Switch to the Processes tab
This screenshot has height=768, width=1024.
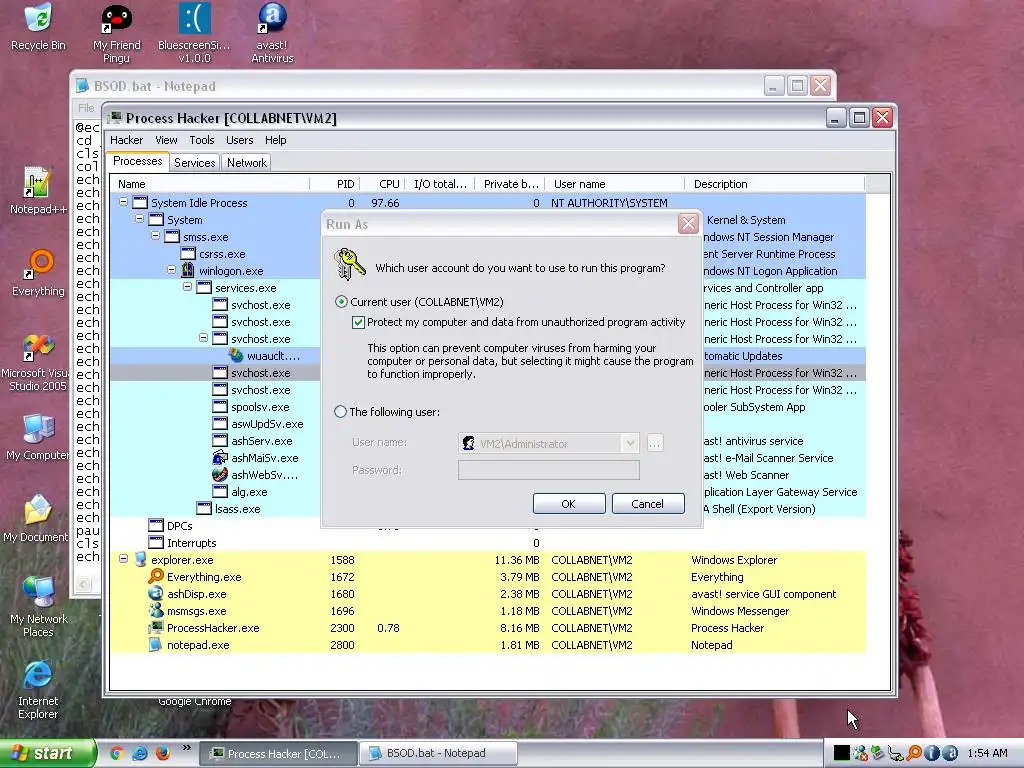[x=137, y=161]
